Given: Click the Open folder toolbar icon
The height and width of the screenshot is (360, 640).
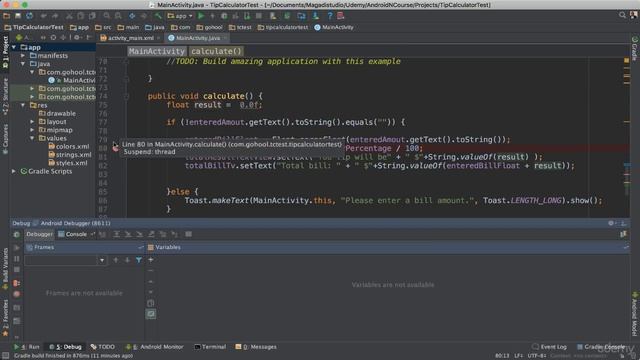Looking at the screenshot, I should 7,16.
